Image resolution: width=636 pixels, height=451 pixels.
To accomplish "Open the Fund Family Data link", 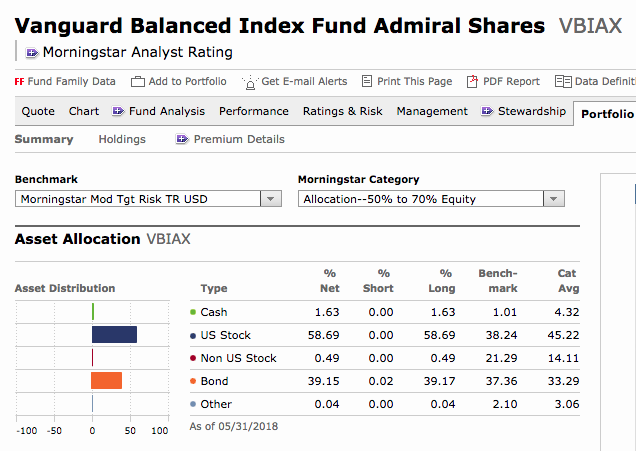I will [x=71, y=82].
